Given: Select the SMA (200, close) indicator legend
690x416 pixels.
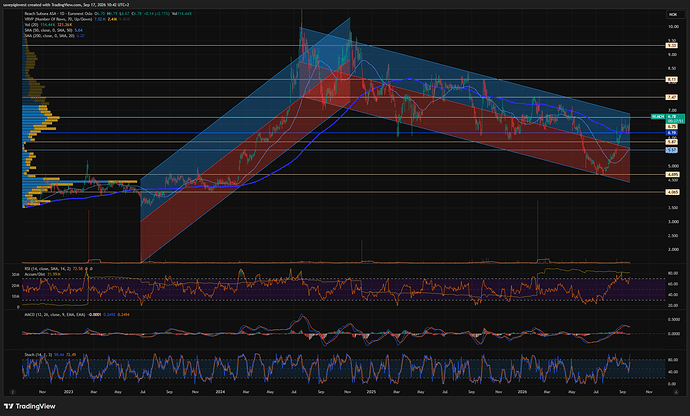Looking at the screenshot, I should click(49, 36).
